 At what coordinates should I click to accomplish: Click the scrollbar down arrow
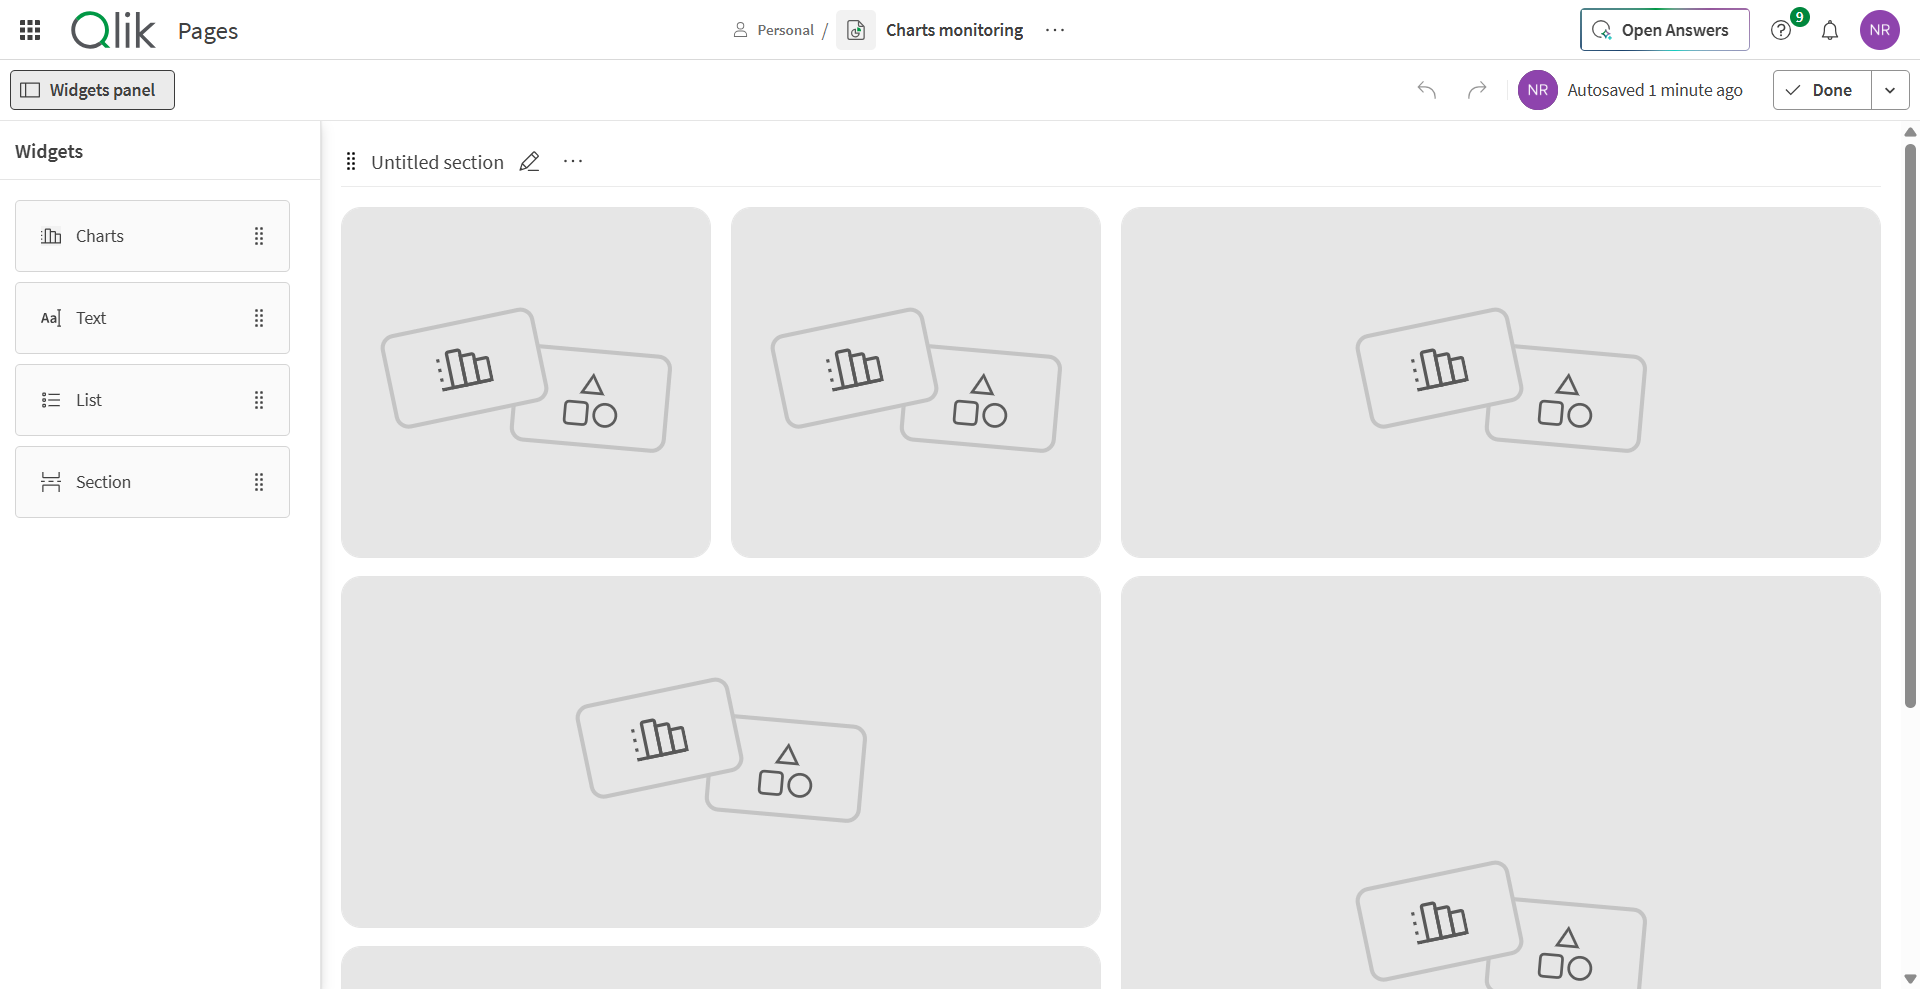point(1910,979)
